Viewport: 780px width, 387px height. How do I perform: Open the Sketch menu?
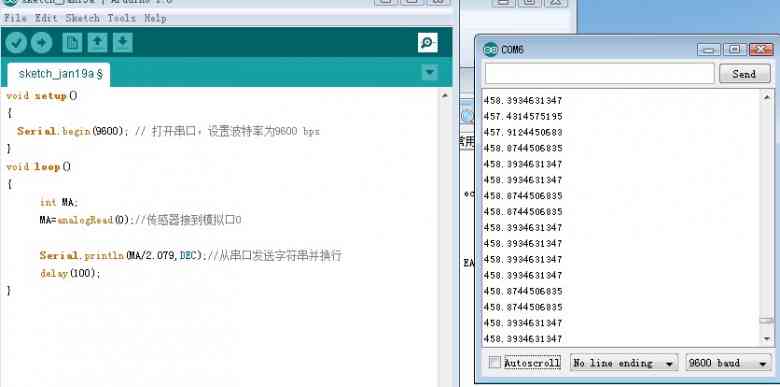point(83,18)
